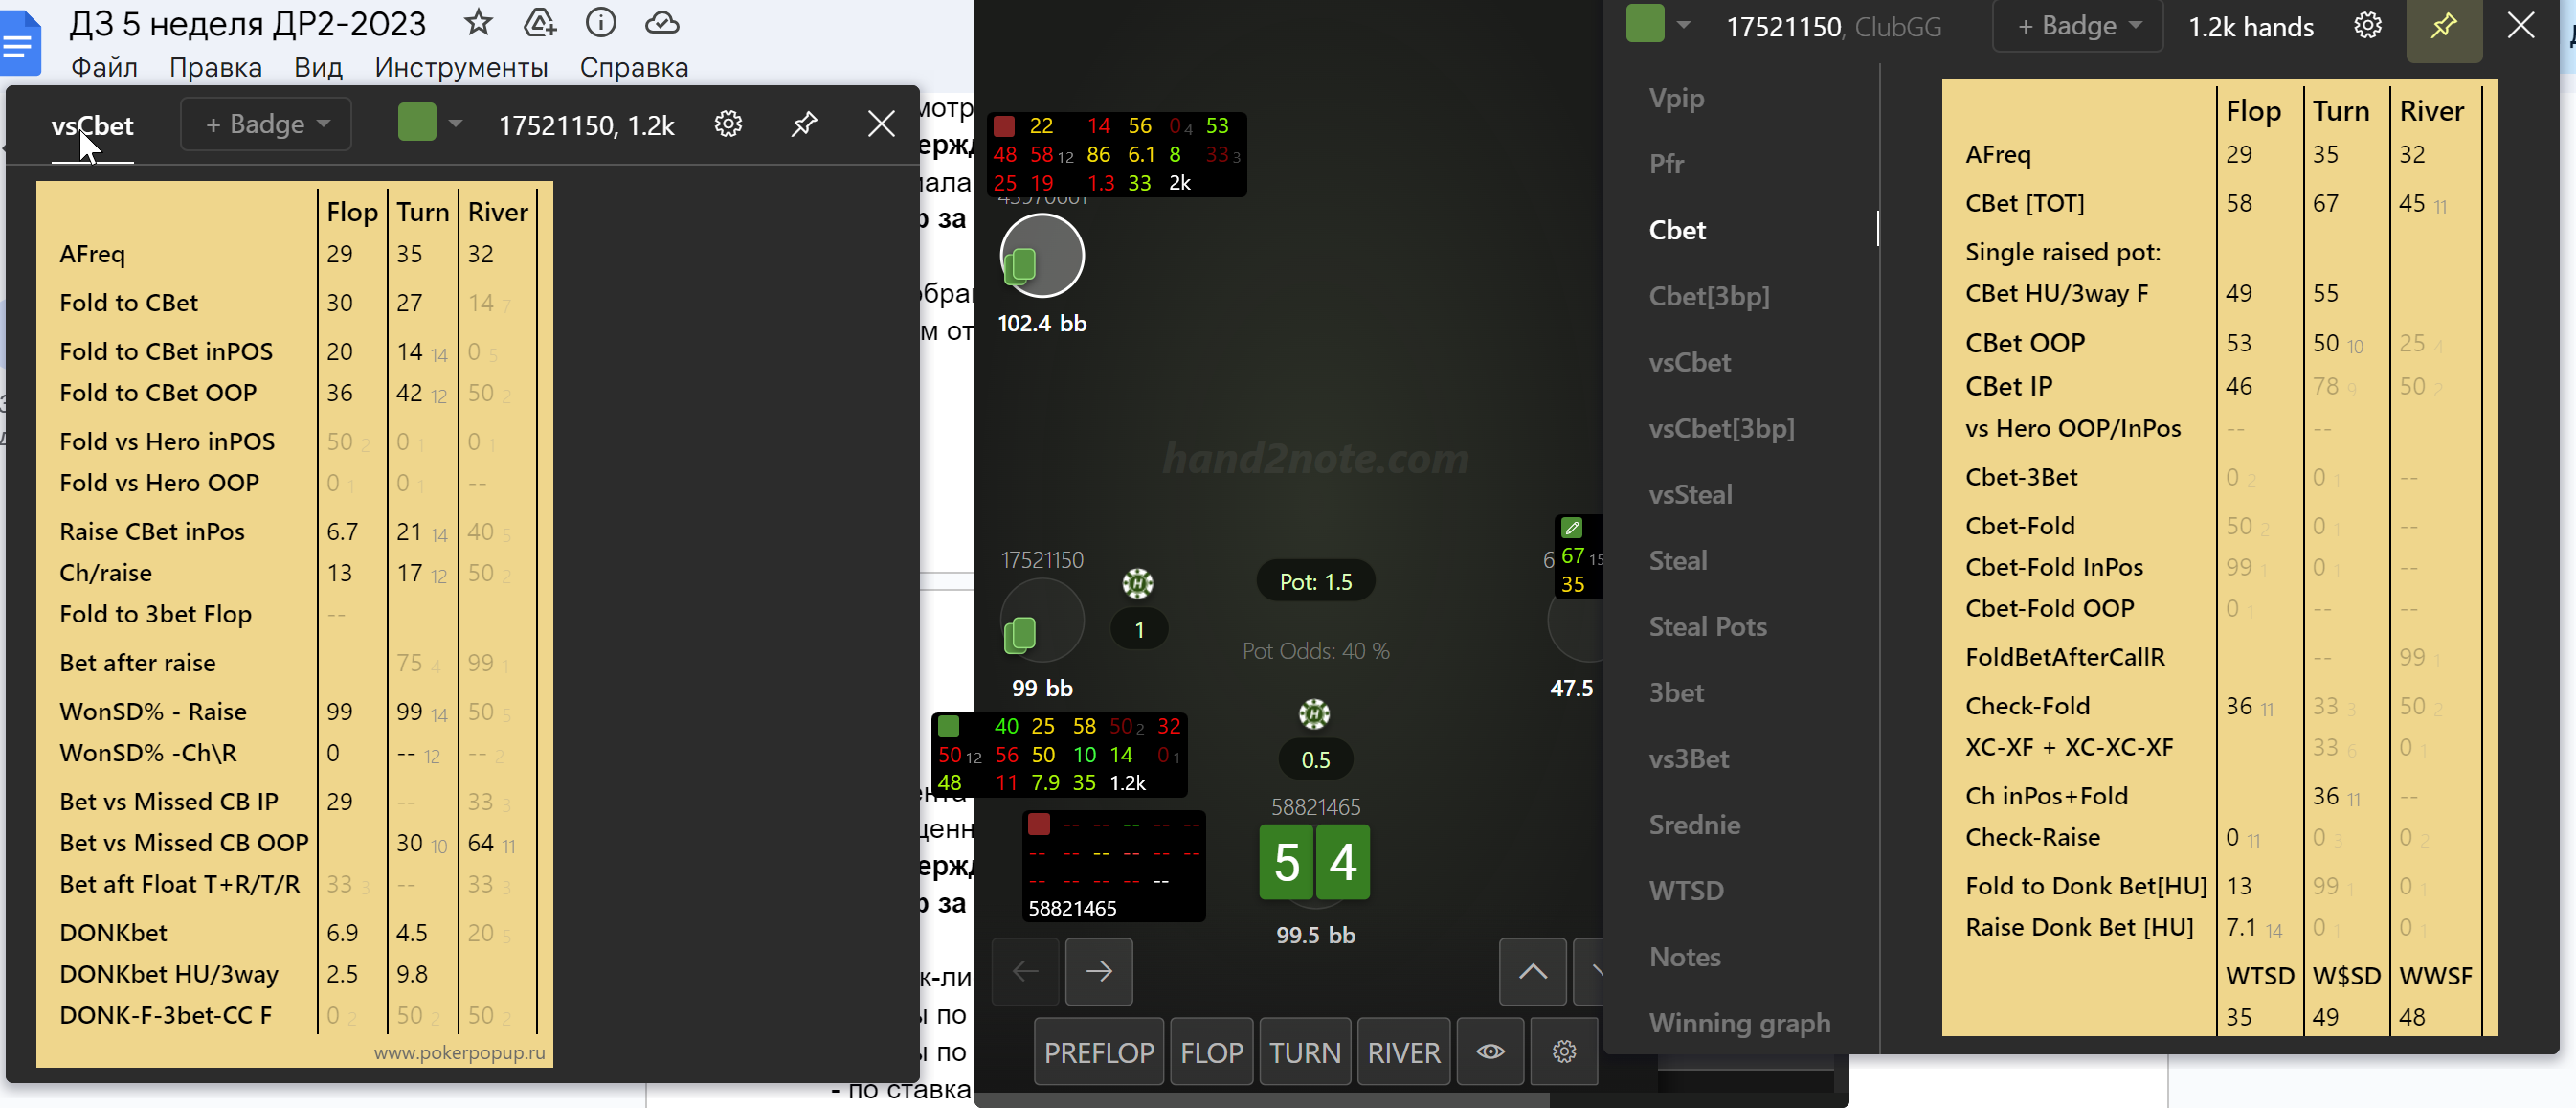The image size is (2576, 1108).
Task: Select vsSteal in the stats sidebar
Action: pyautogui.click(x=1690, y=494)
